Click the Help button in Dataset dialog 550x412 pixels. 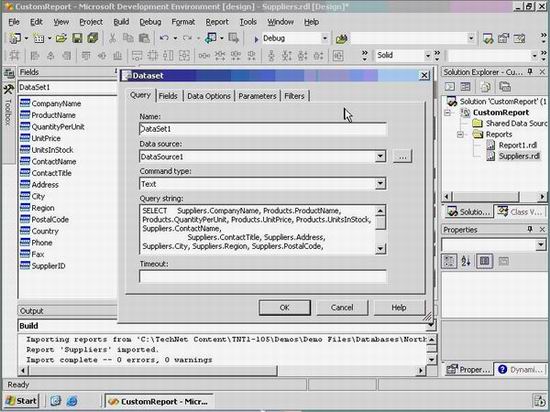pyautogui.click(x=399, y=308)
